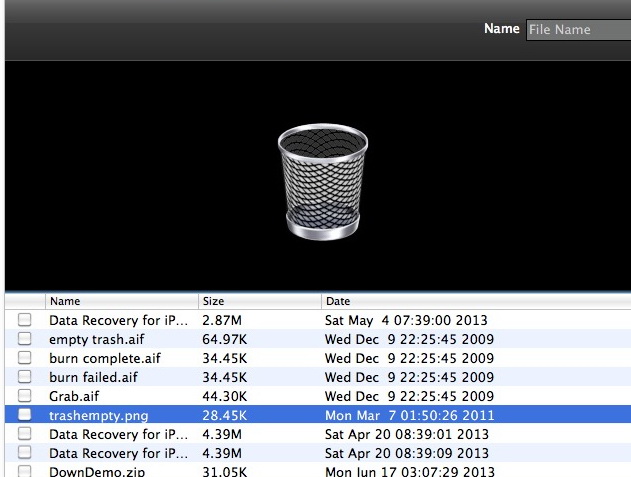Click the 44.30K size value
The height and width of the screenshot is (477, 631).
[x=225, y=396]
